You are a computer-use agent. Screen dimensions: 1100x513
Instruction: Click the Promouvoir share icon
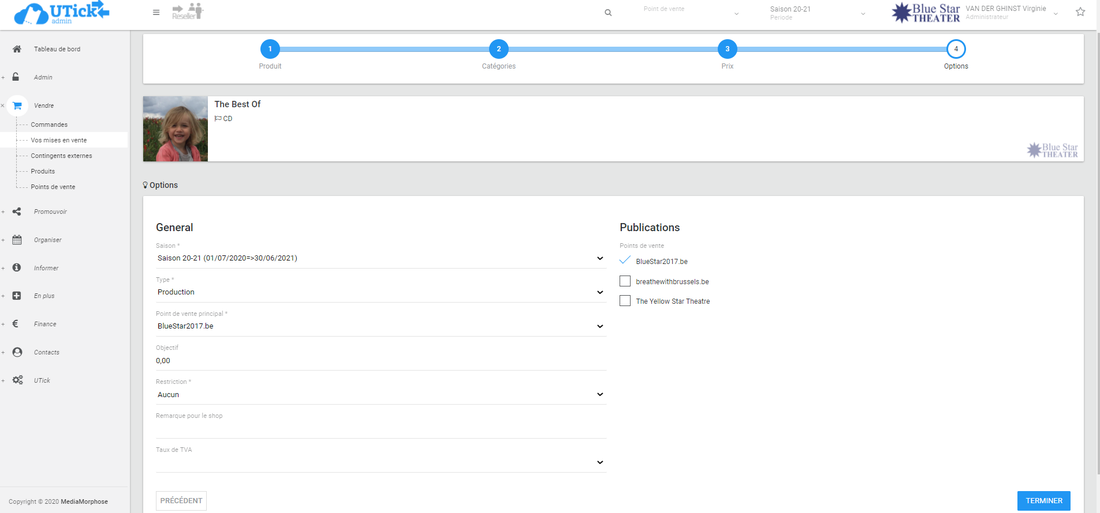pos(17,211)
